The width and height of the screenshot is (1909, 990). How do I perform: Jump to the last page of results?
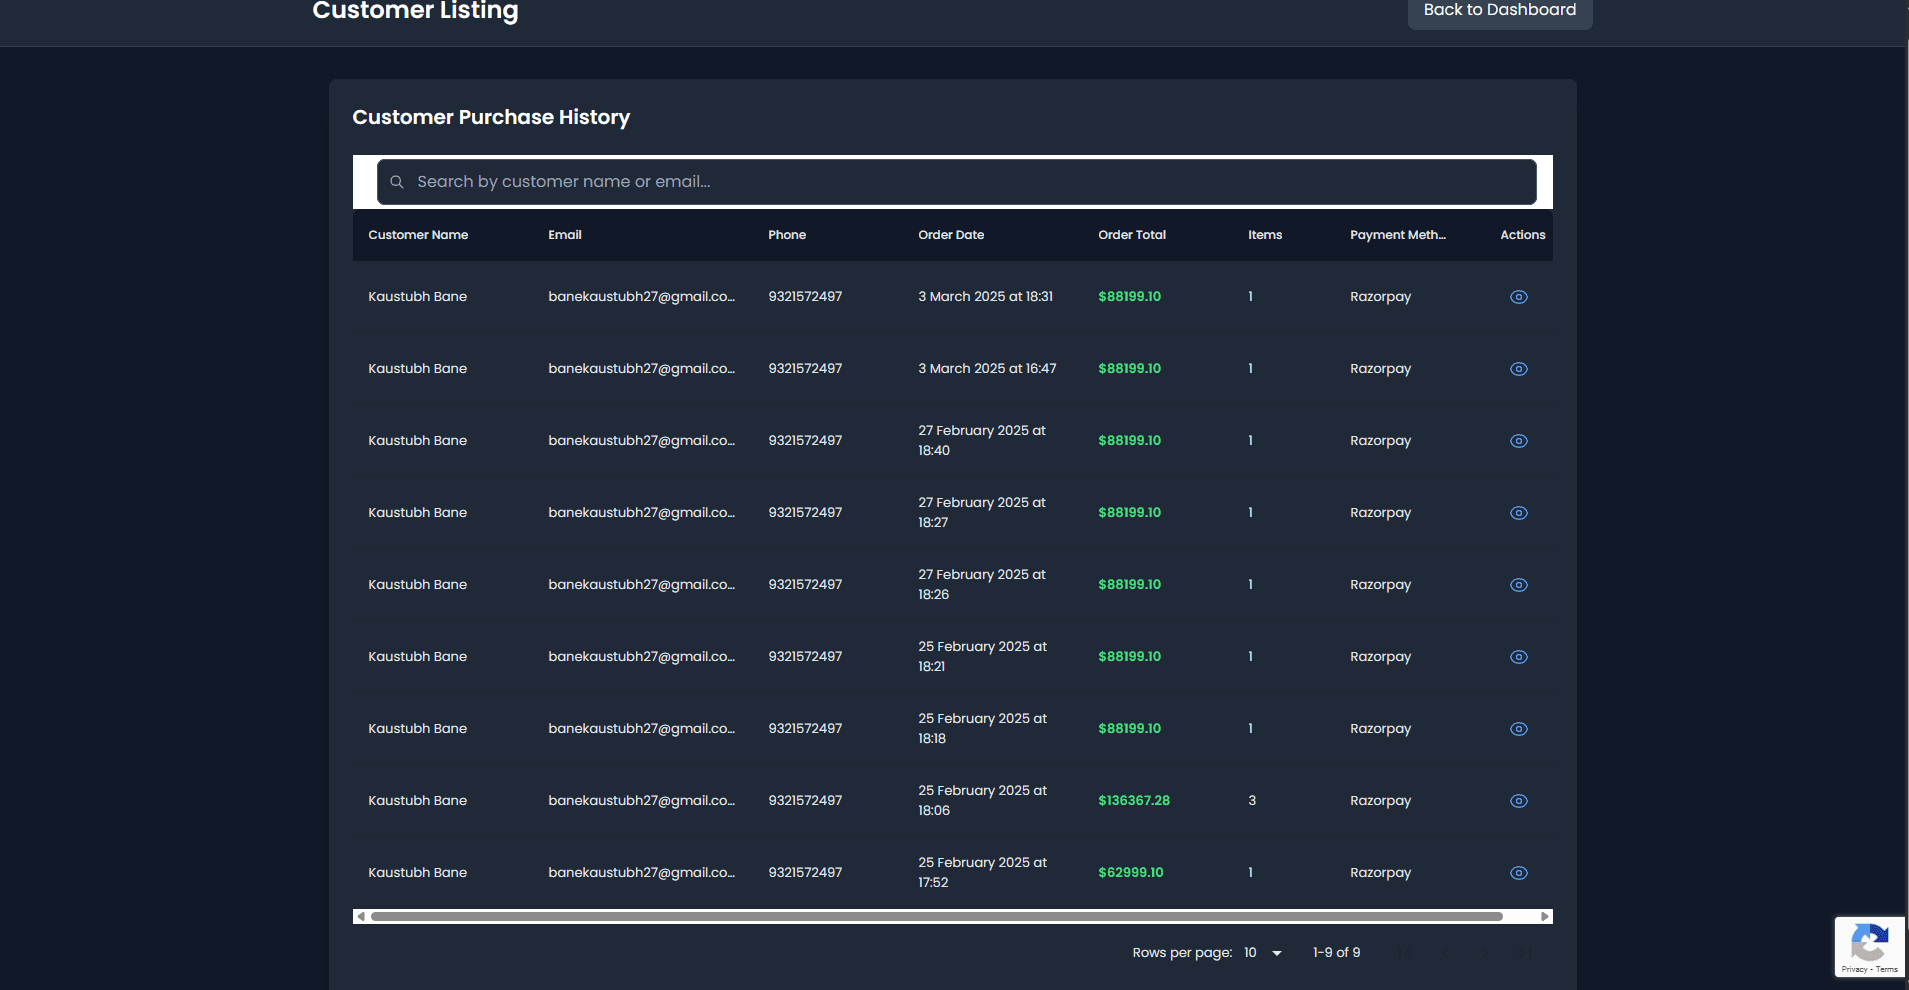click(x=1524, y=953)
